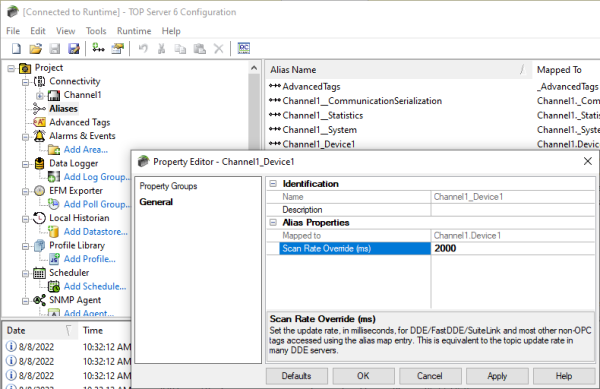
Task: Collapse the Data Logger node
Action: [x=25, y=164]
